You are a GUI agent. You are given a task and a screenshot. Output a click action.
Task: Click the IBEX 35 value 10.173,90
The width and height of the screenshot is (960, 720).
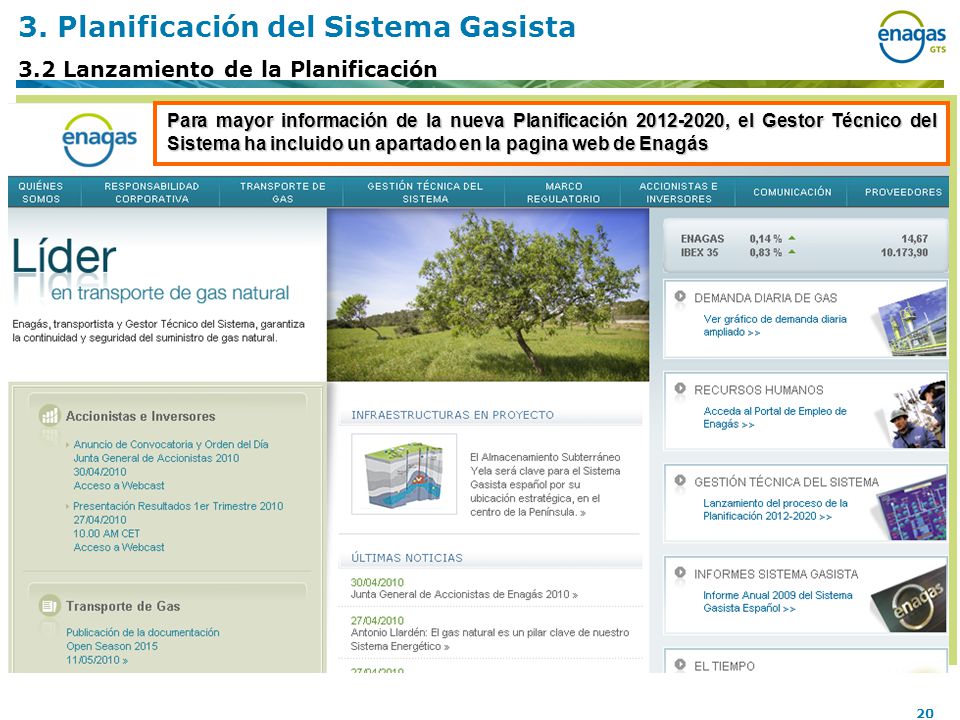pyautogui.click(x=904, y=252)
